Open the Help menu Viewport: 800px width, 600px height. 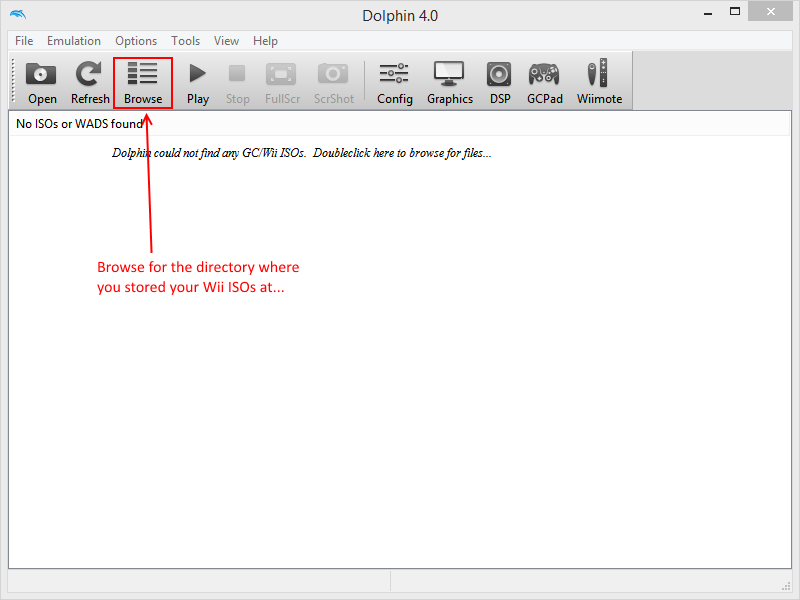(265, 41)
